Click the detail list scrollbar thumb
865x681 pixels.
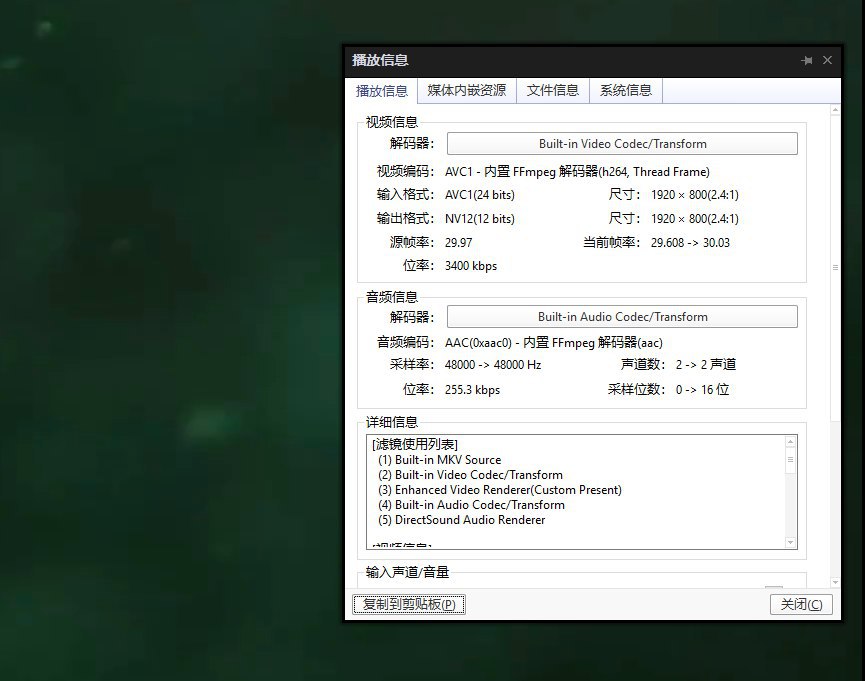[x=791, y=461]
